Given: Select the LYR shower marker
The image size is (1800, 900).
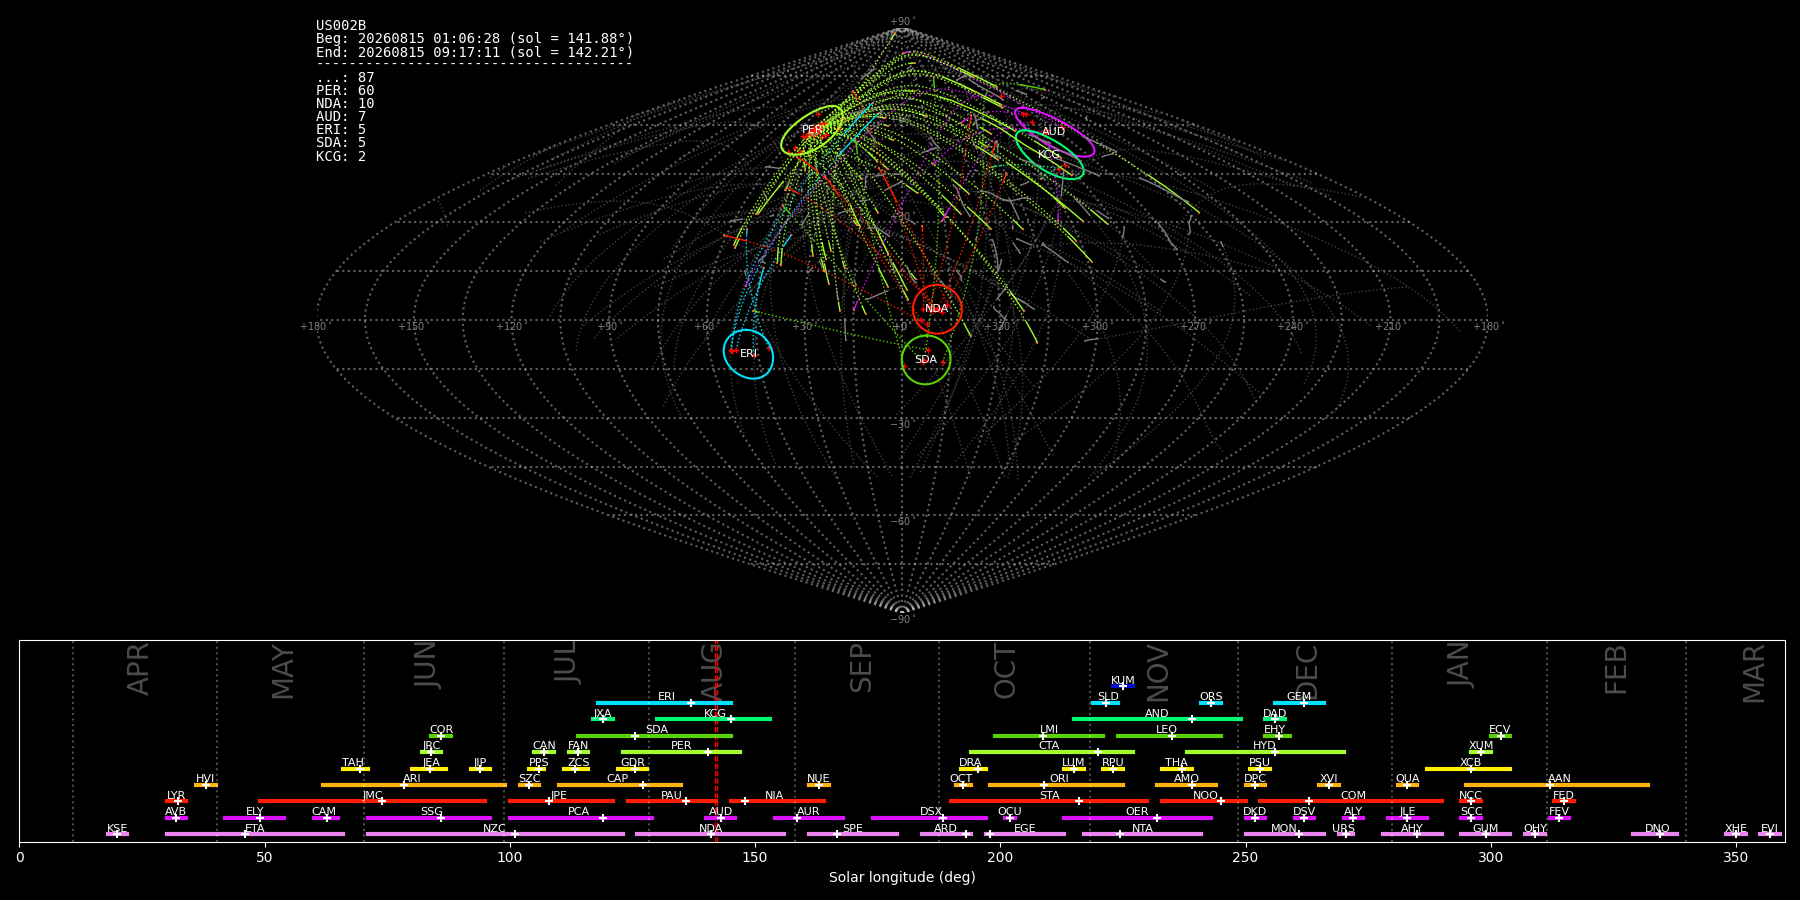Looking at the screenshot, I should click(x=176, y=801).
